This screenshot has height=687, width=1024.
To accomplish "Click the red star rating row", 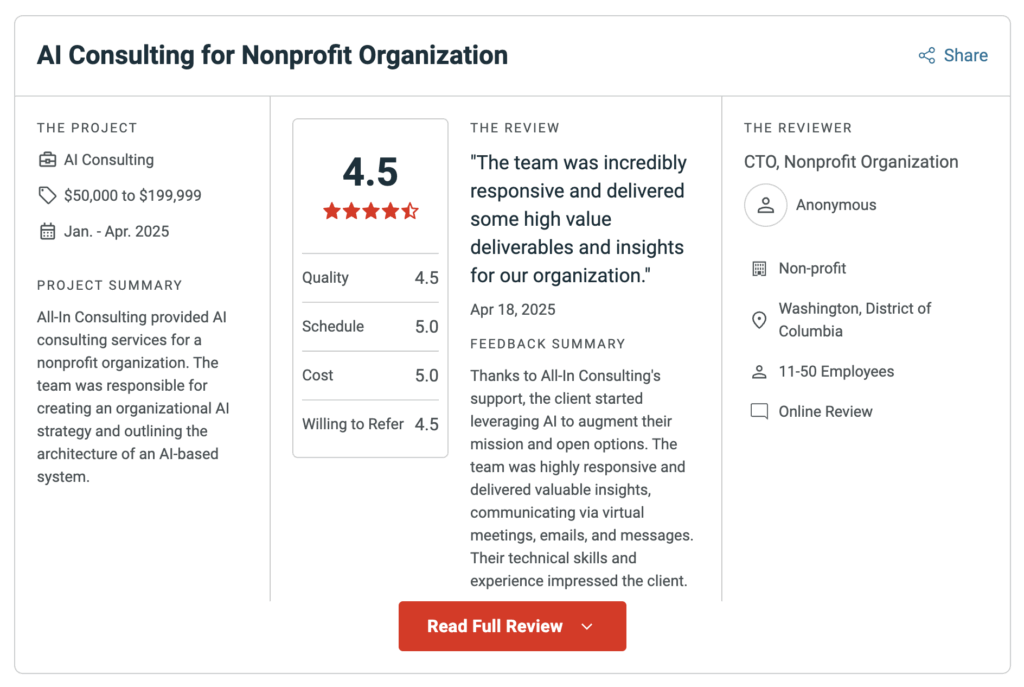I will click(370, 211).
